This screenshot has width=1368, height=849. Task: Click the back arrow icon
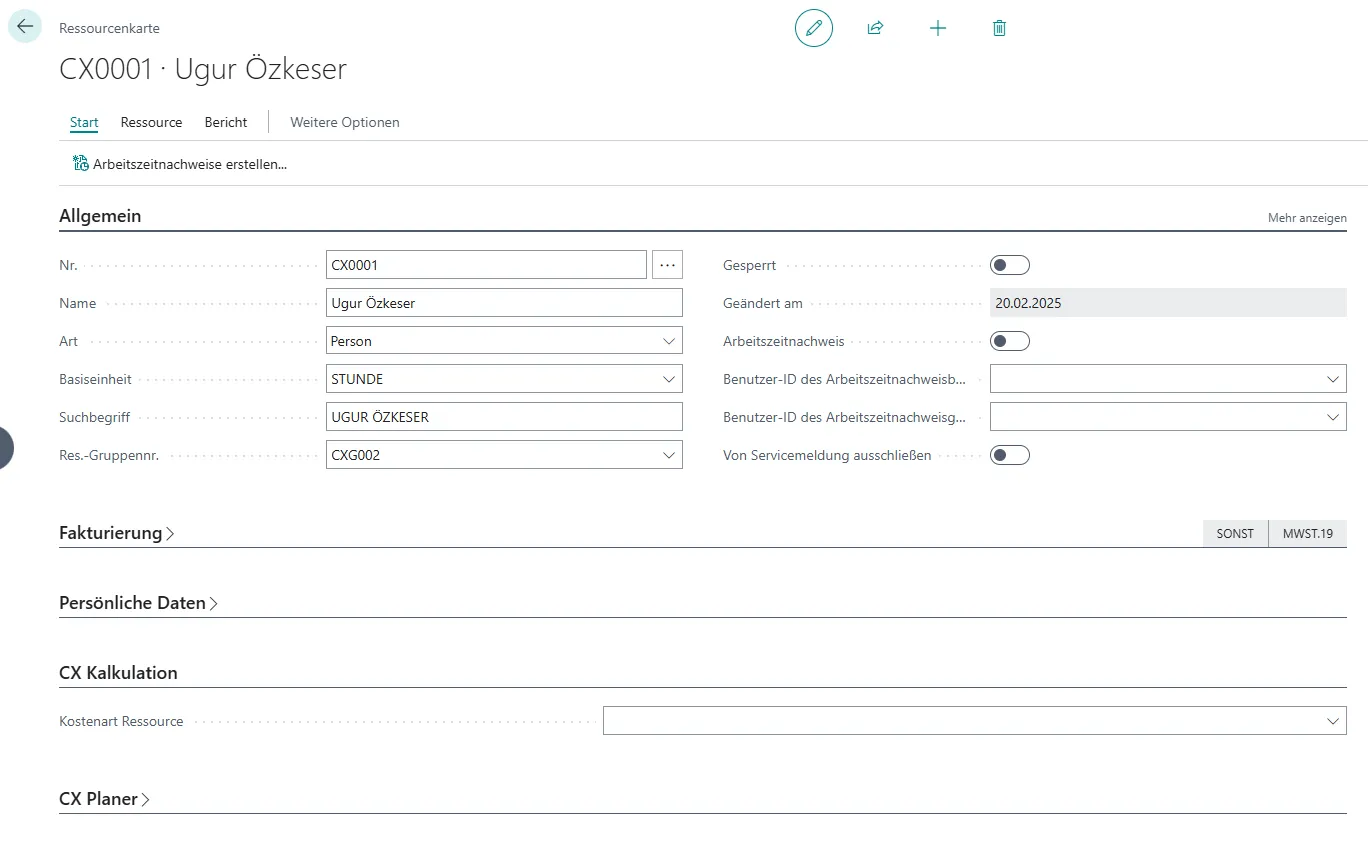click(25, 27)
